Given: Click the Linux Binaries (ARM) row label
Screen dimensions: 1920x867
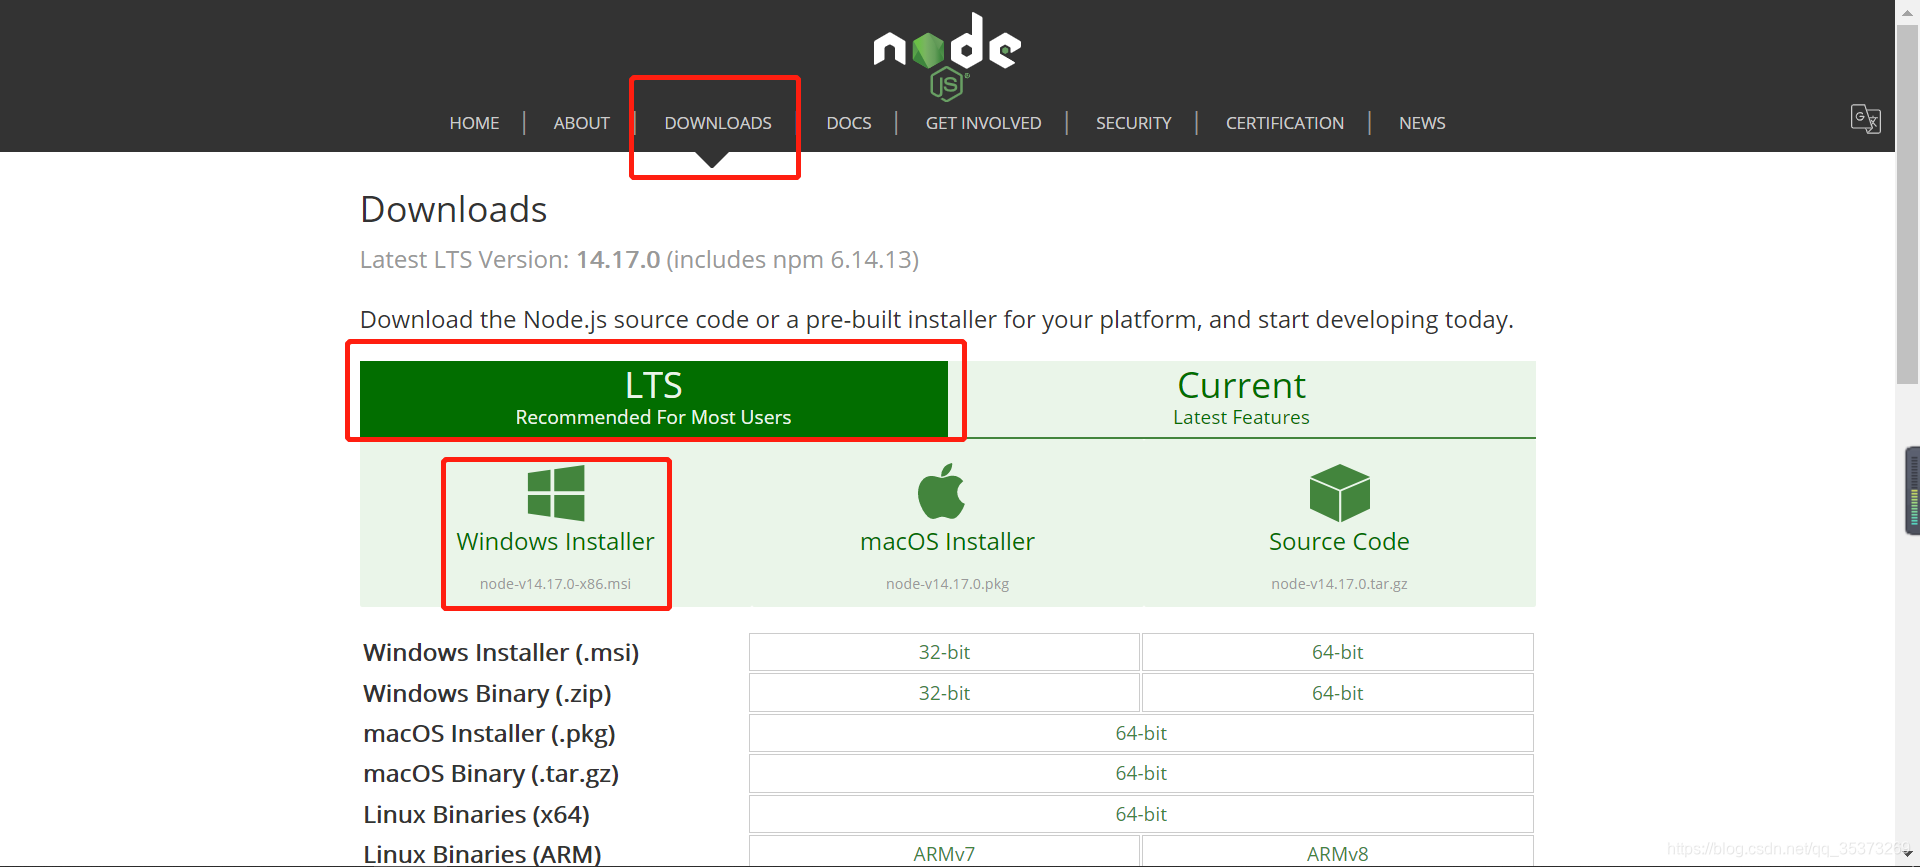Looking at the screenshot, I should pyautogui.click(x=482, y=854).
